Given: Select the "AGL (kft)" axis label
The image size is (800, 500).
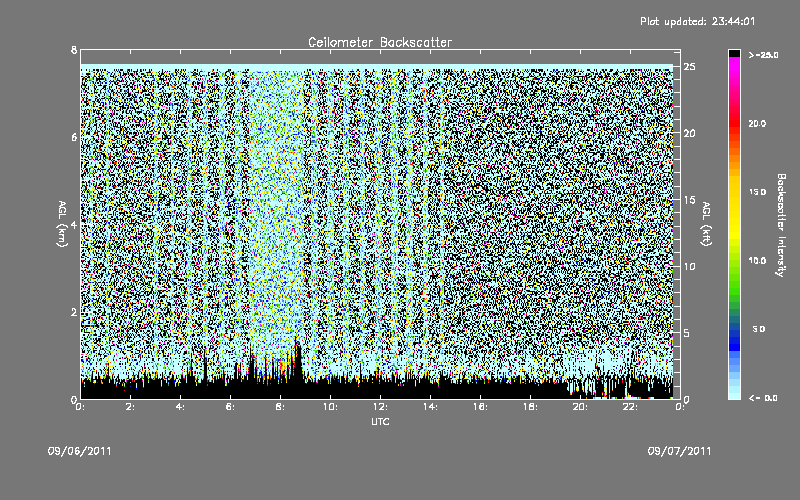Looking at the screenshot, I should [x=706, y=224].
